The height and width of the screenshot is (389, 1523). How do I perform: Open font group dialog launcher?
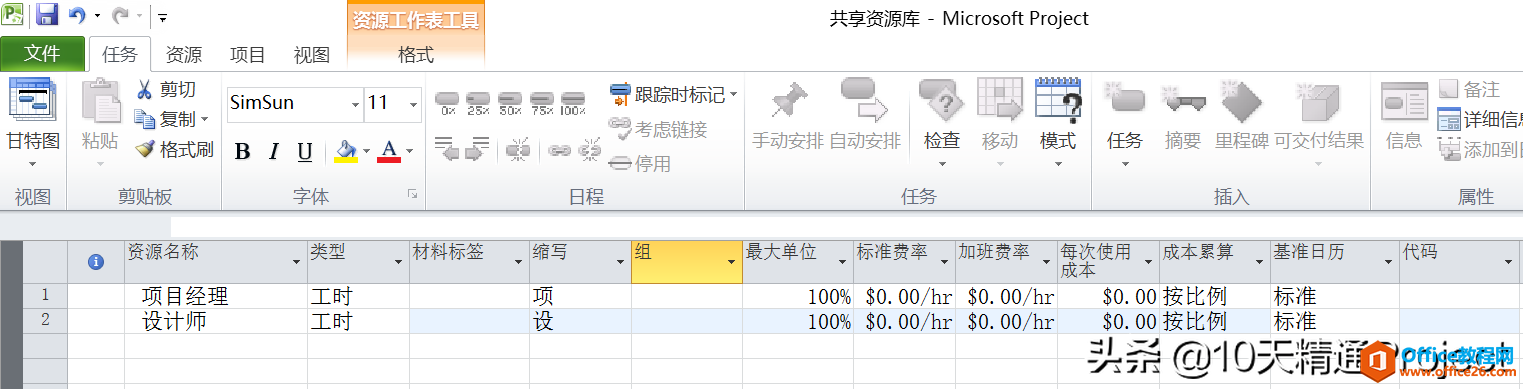(411, 195)
